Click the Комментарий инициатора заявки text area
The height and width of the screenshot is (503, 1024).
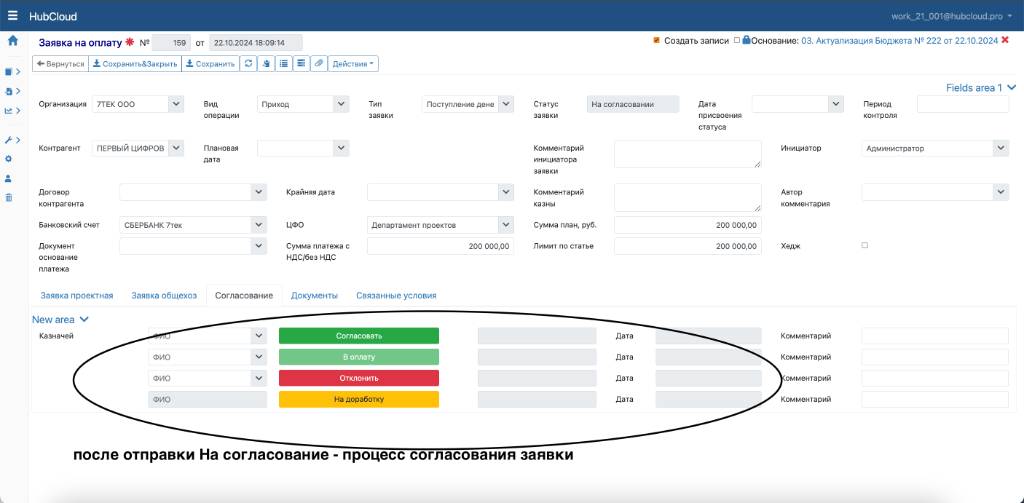click(x=688, y=154)
